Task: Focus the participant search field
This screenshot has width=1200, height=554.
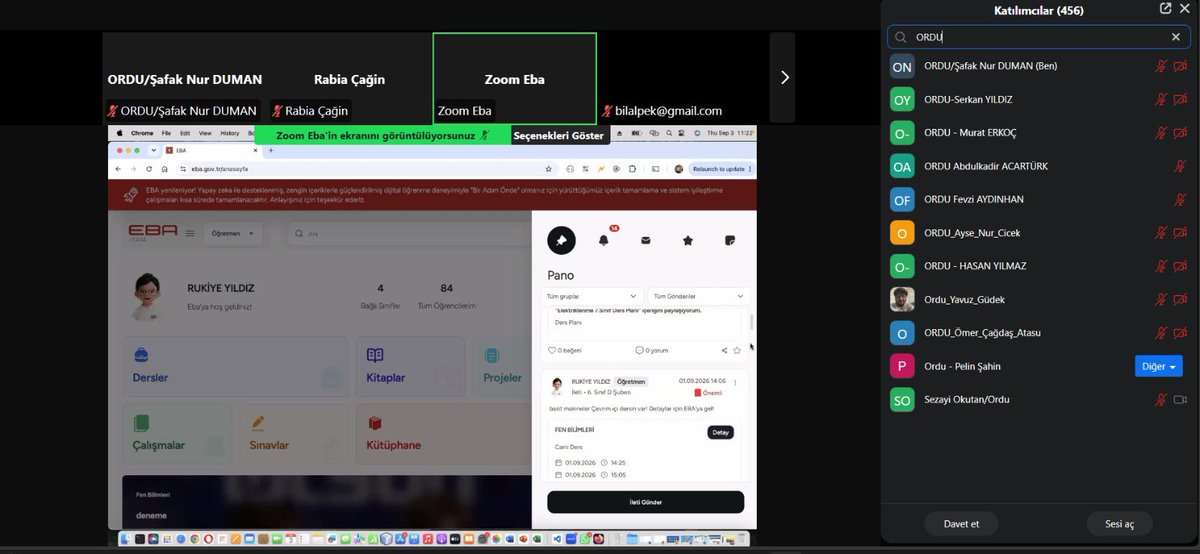Action: click(x=1037, y=37)
